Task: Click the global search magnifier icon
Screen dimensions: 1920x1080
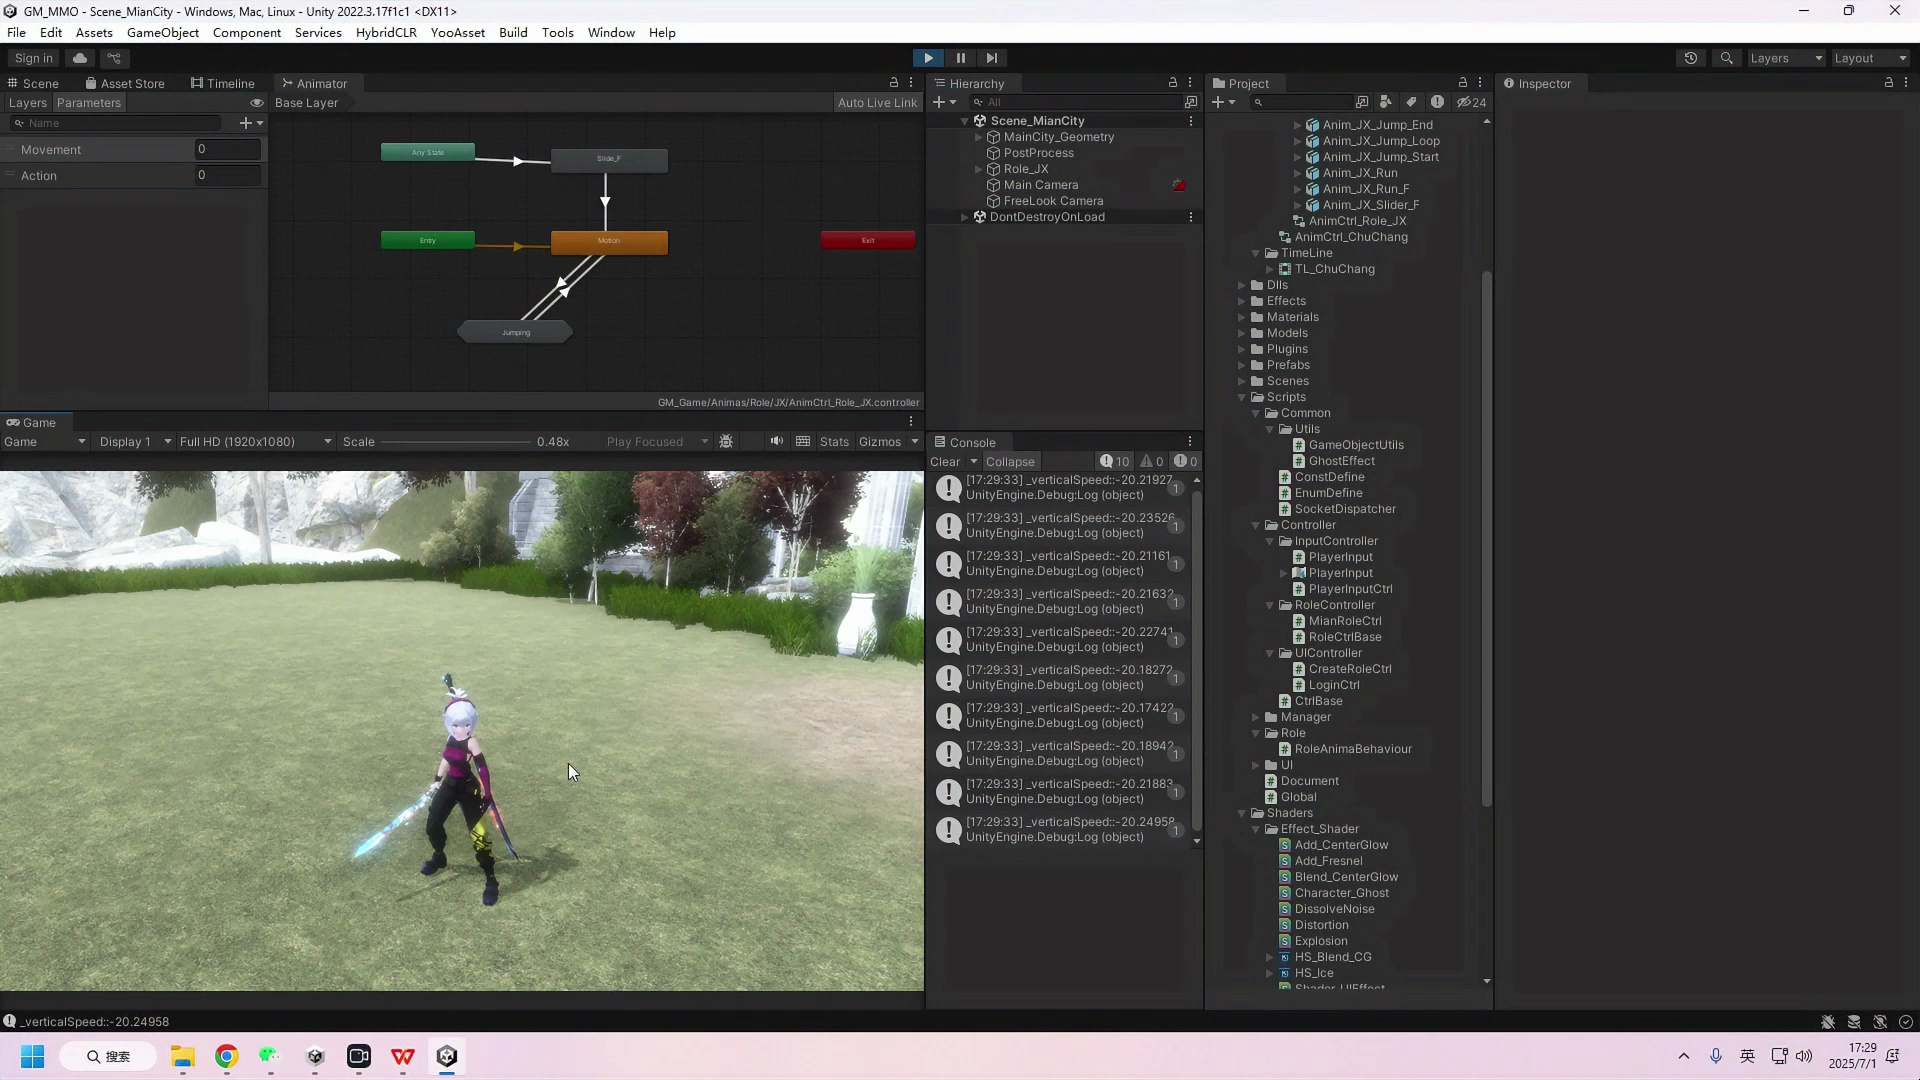Action: point(1727,58)
